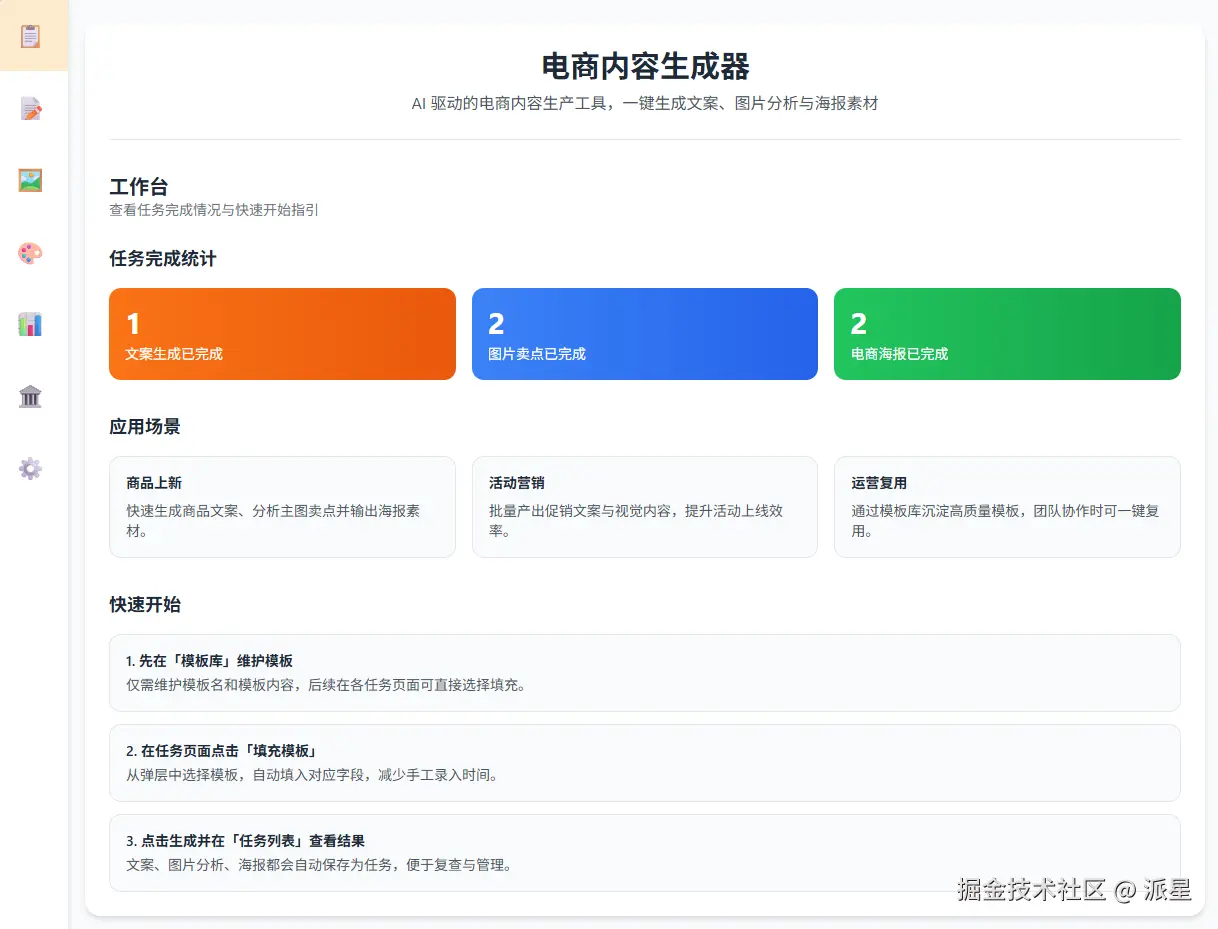
Task: Select the 运营复用 scenario card
Action: (1007, 507)
